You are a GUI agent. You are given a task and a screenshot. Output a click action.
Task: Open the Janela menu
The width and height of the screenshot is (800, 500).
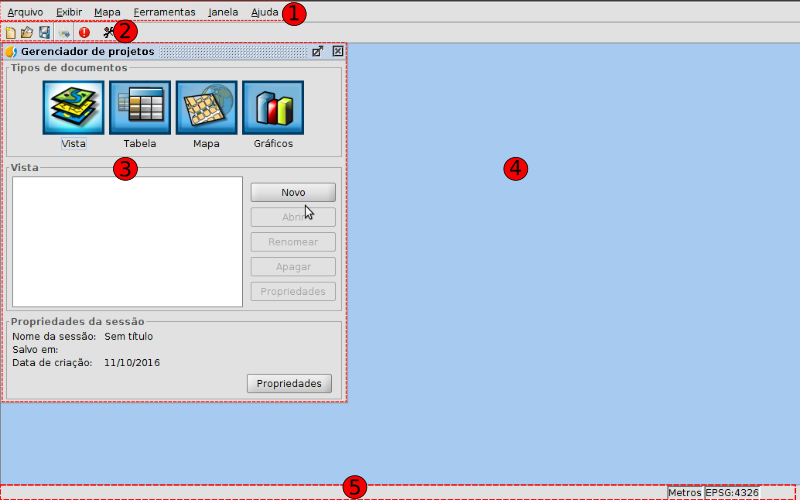223,12
